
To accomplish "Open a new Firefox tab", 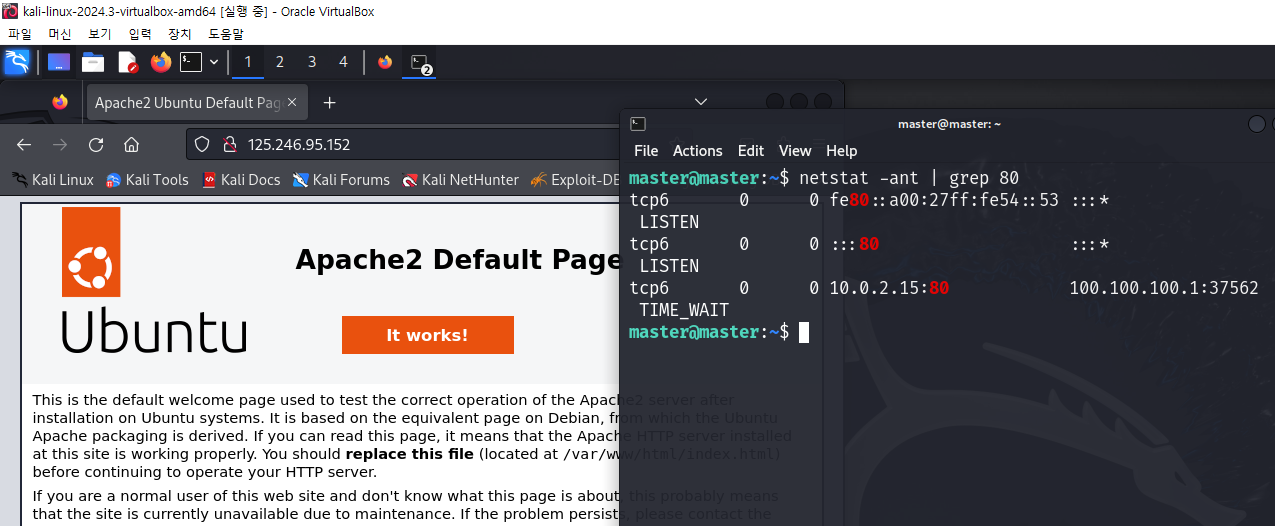I will (329, 102).
